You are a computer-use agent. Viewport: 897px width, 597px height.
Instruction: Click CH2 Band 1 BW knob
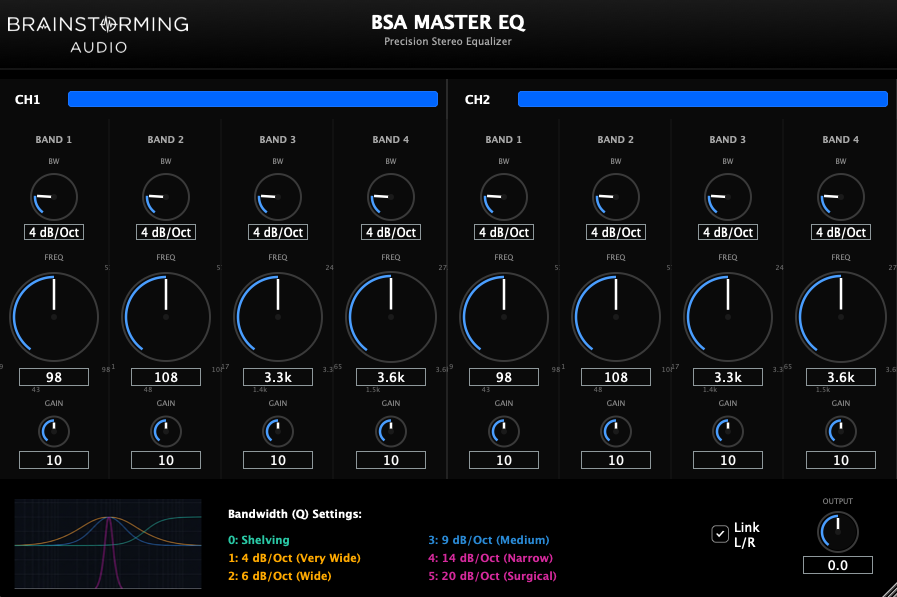pos(504,197)
